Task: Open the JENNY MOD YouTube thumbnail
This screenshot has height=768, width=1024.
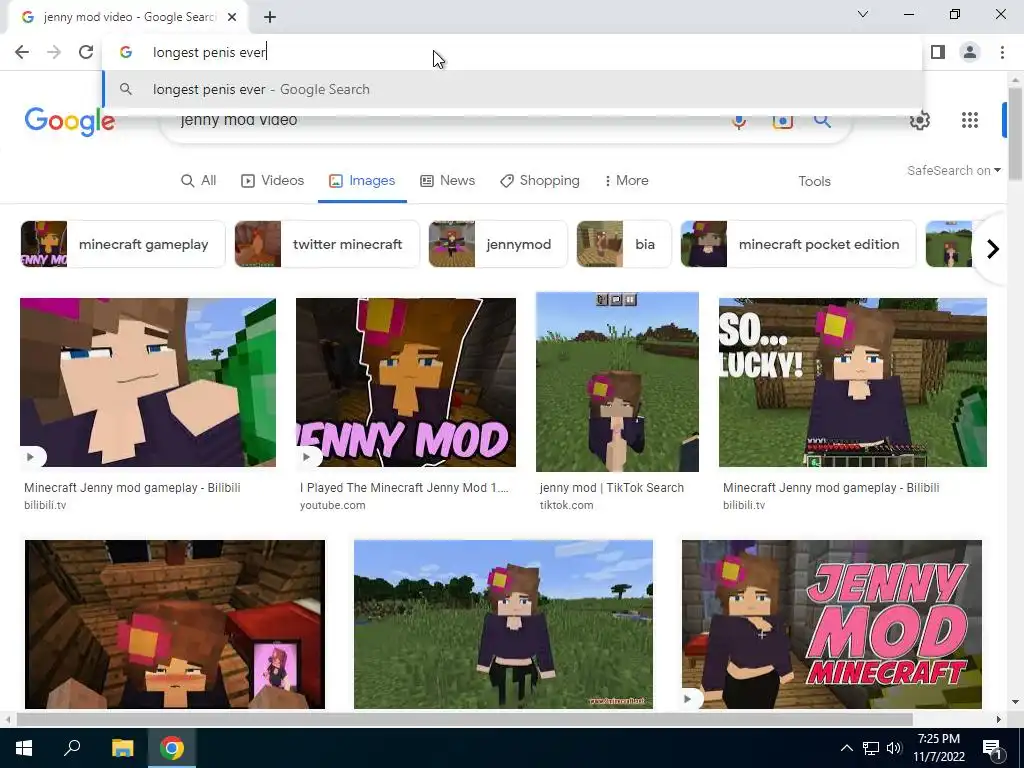Action: click(406, 383)
